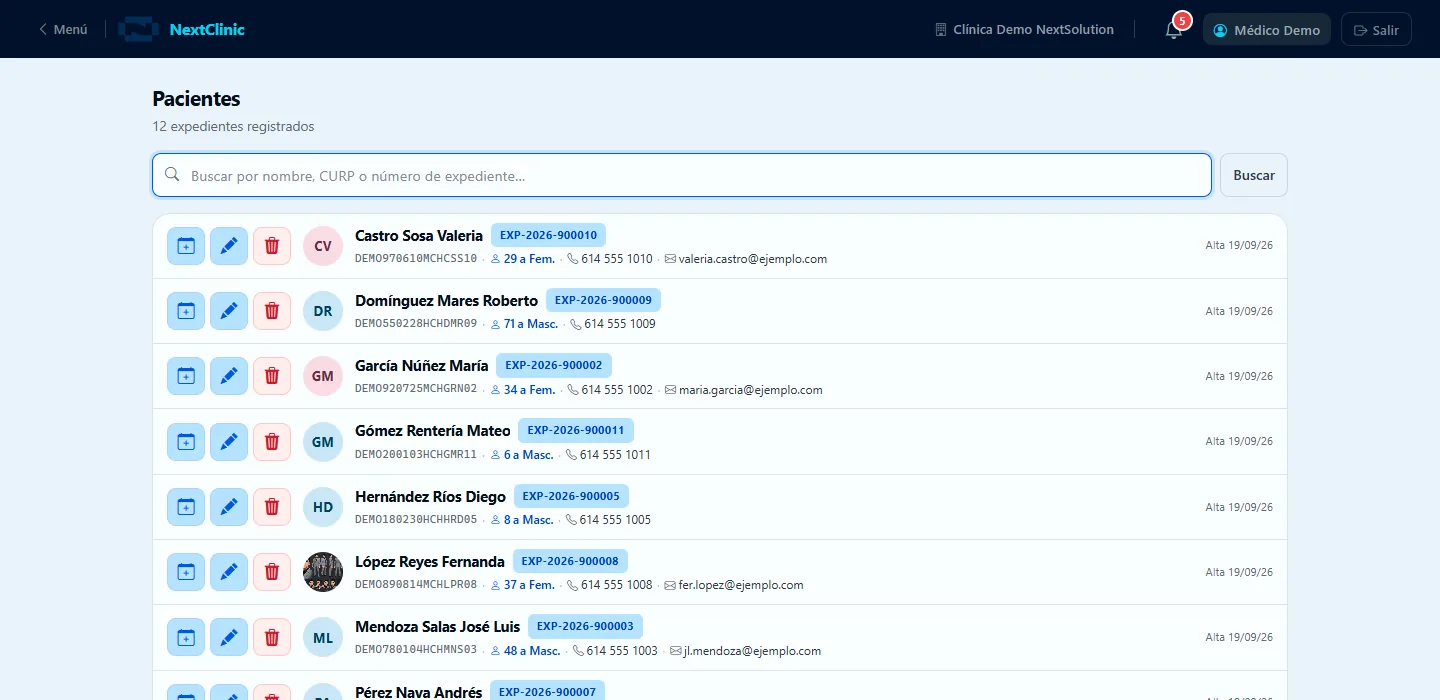Schedule appointment for García Núñez María
Screen dimensions: 1440x700
(x=186, y=376)
